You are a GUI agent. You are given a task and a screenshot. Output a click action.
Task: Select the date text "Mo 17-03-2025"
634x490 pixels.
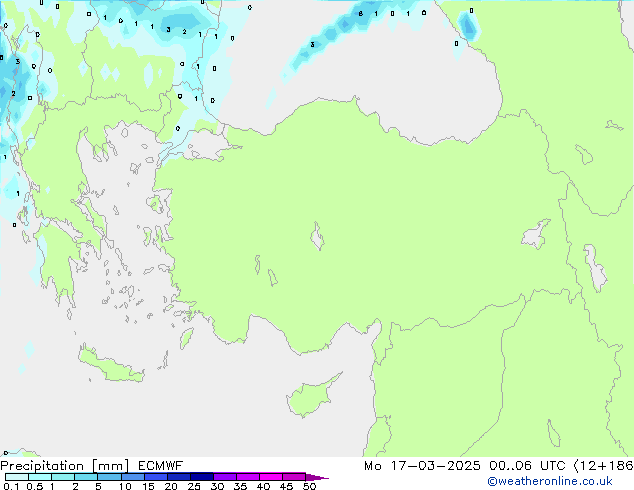tap(422, 466)
